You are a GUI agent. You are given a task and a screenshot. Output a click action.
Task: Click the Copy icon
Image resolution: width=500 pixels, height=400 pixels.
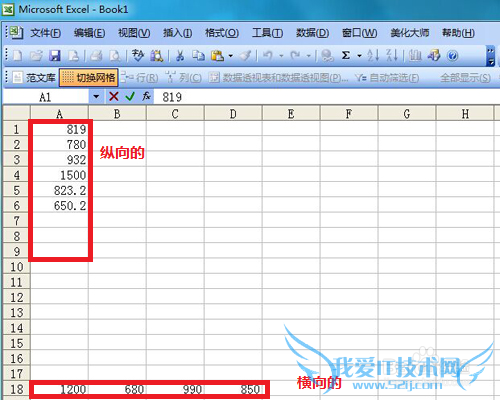point(199,55)
